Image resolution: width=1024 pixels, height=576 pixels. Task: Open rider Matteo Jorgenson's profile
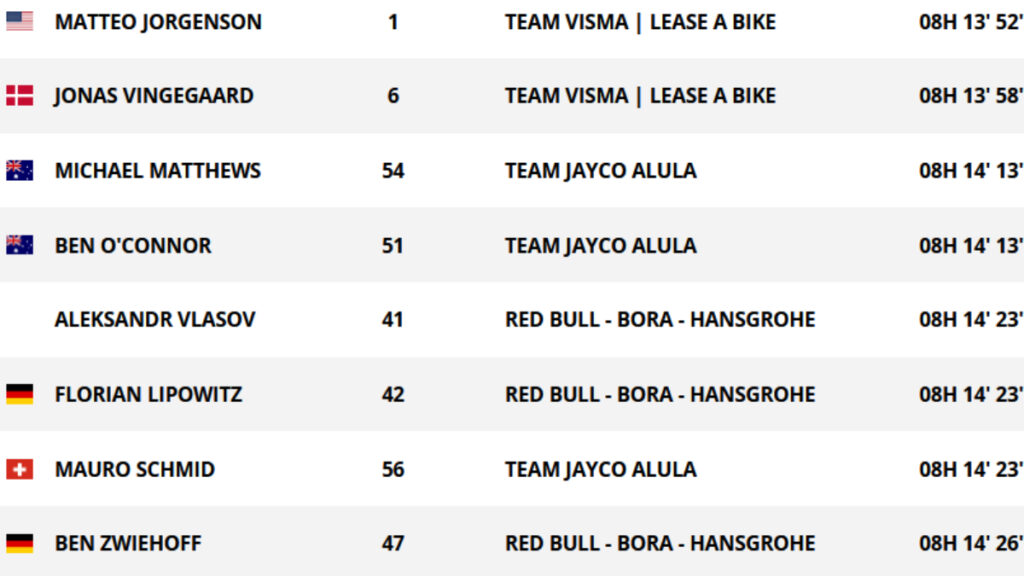click(x=158, y=22)
